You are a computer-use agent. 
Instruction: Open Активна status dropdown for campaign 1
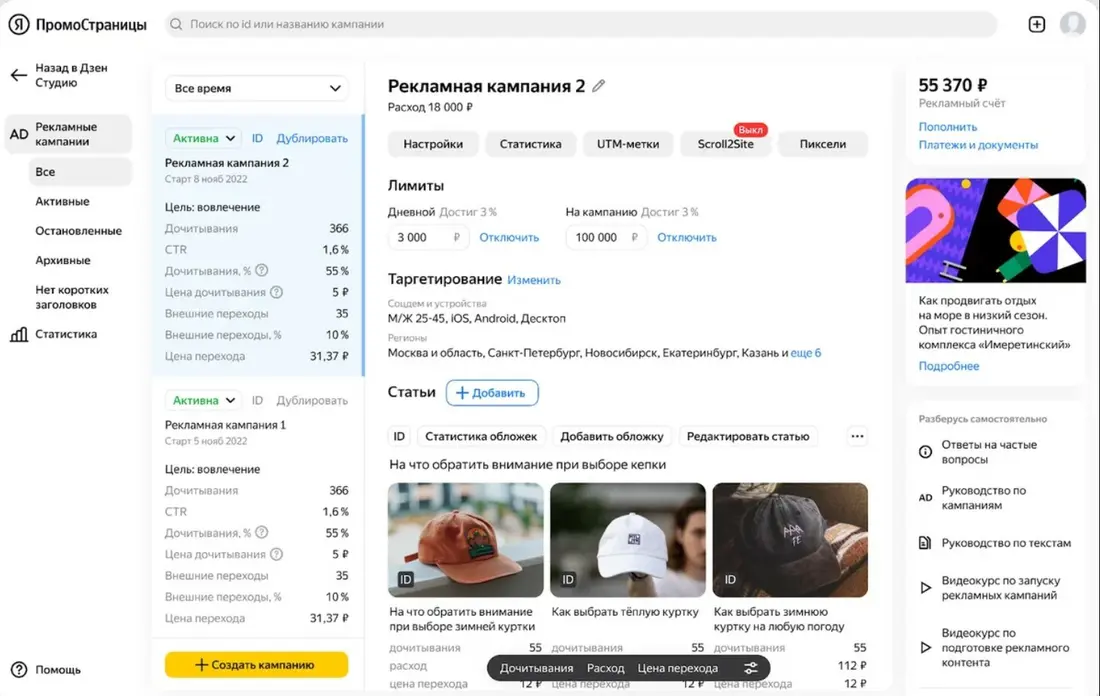click(203, 401)
